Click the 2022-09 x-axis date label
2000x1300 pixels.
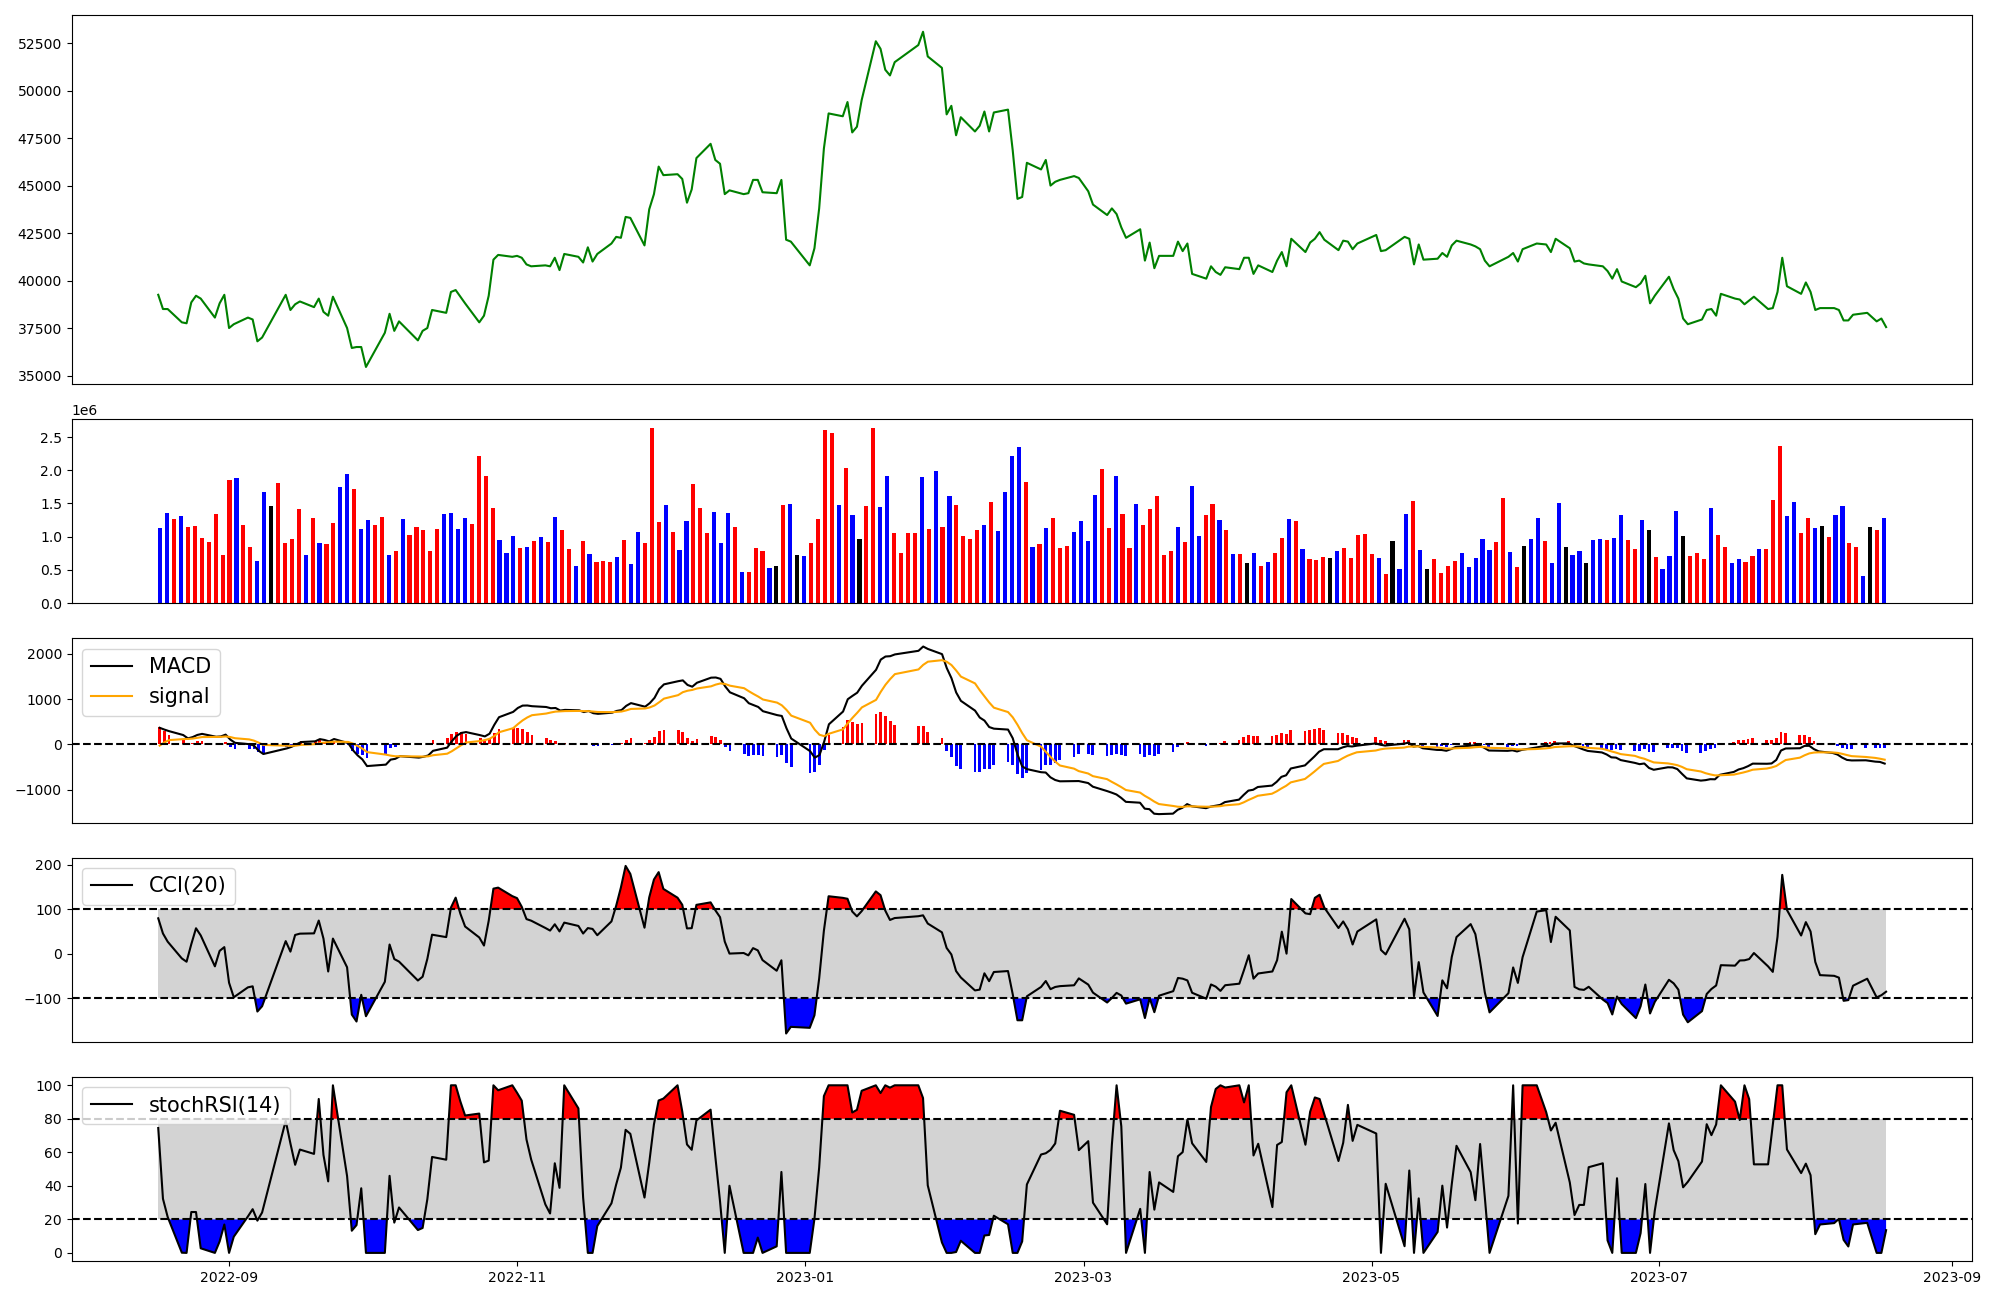229,1277
